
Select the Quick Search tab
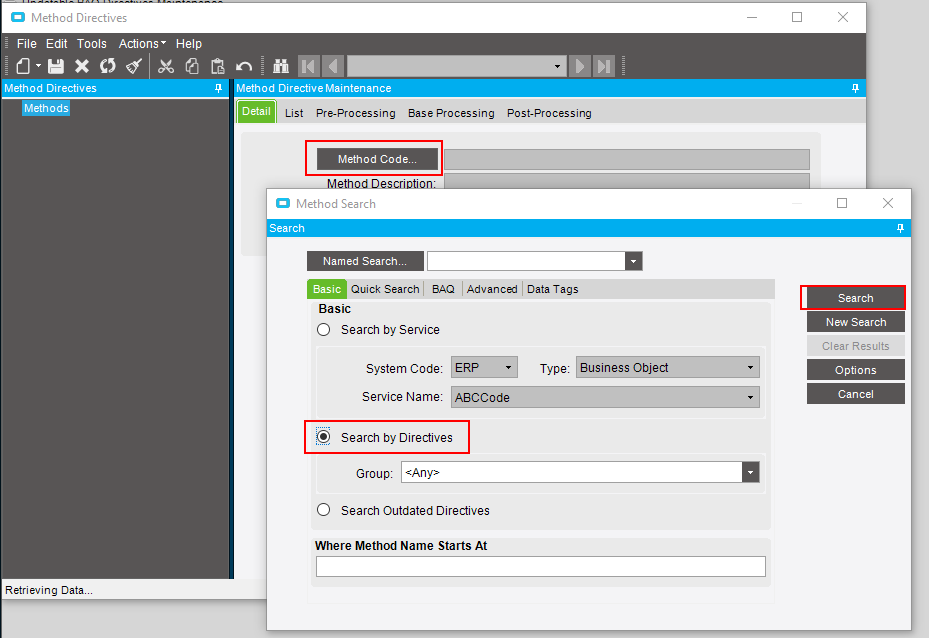(385, 289)
